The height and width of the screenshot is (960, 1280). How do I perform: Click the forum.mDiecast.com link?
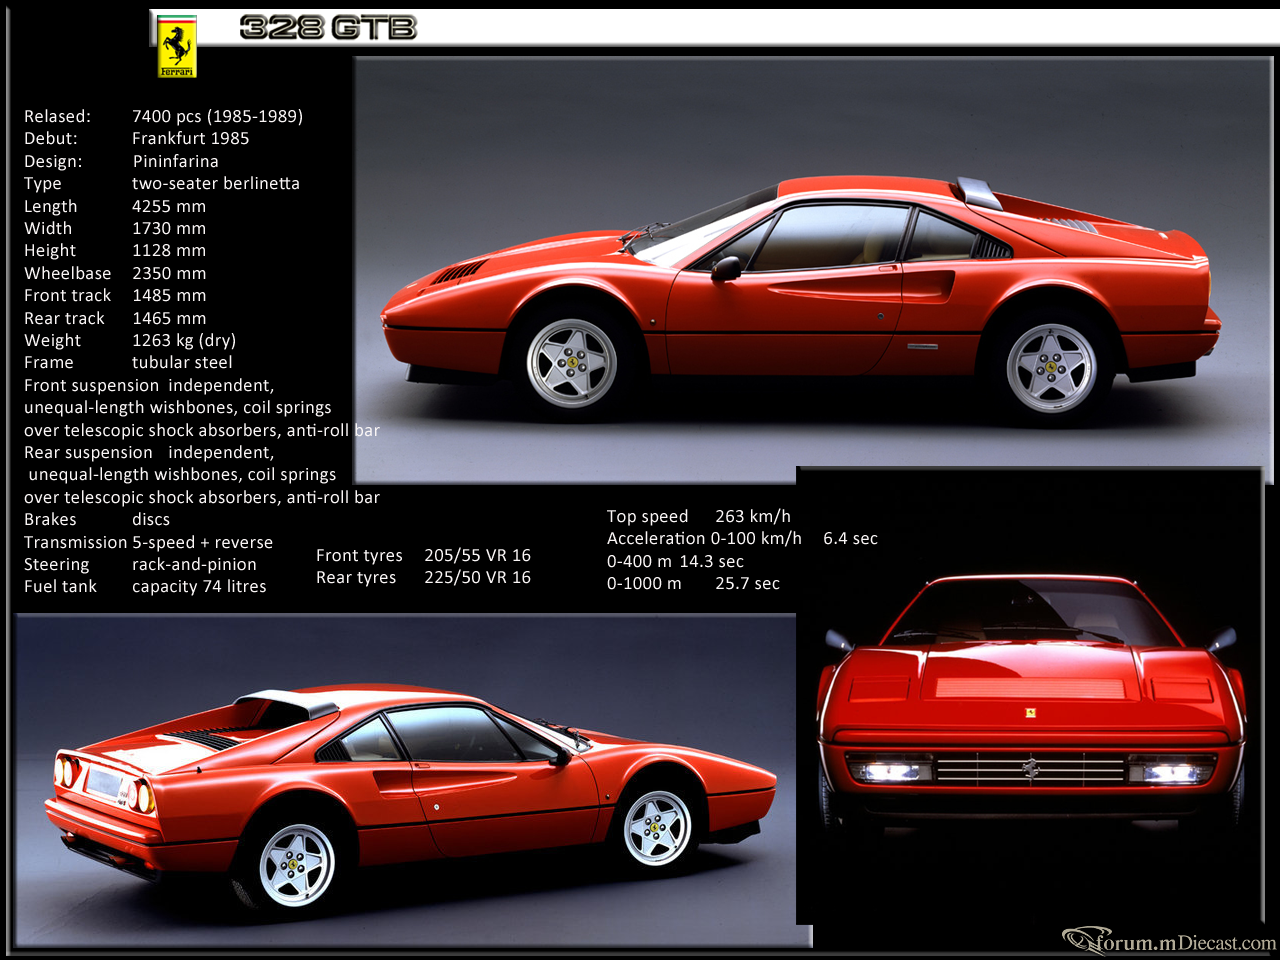tap(1169, 941)
